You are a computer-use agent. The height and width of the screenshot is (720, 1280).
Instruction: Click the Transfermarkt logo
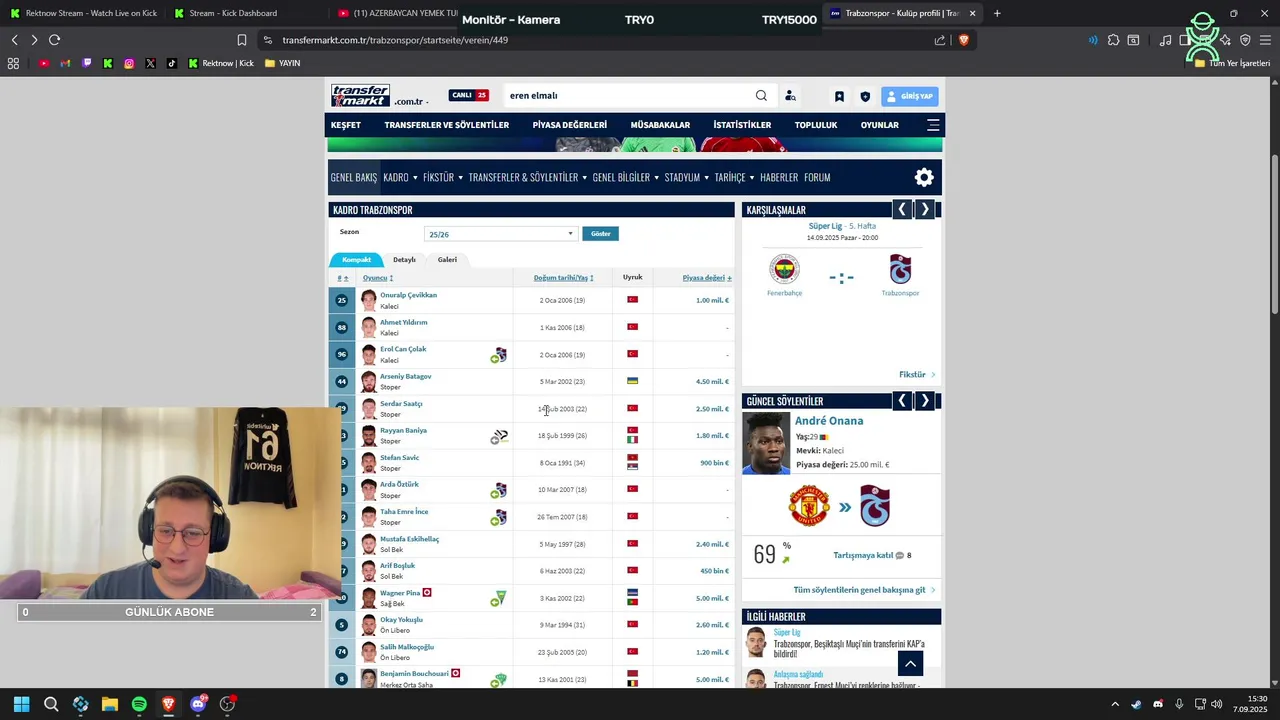[361, 96]
